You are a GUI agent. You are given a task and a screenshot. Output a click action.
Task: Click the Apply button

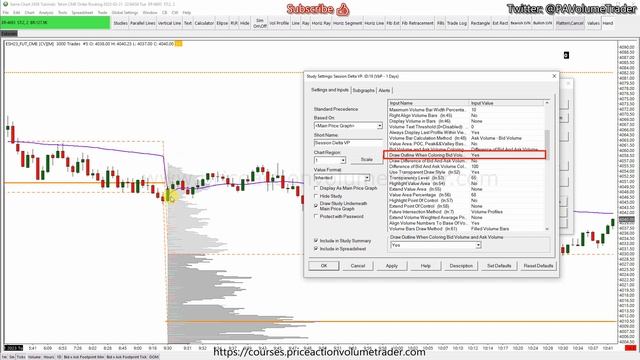[x=391, y=266]
